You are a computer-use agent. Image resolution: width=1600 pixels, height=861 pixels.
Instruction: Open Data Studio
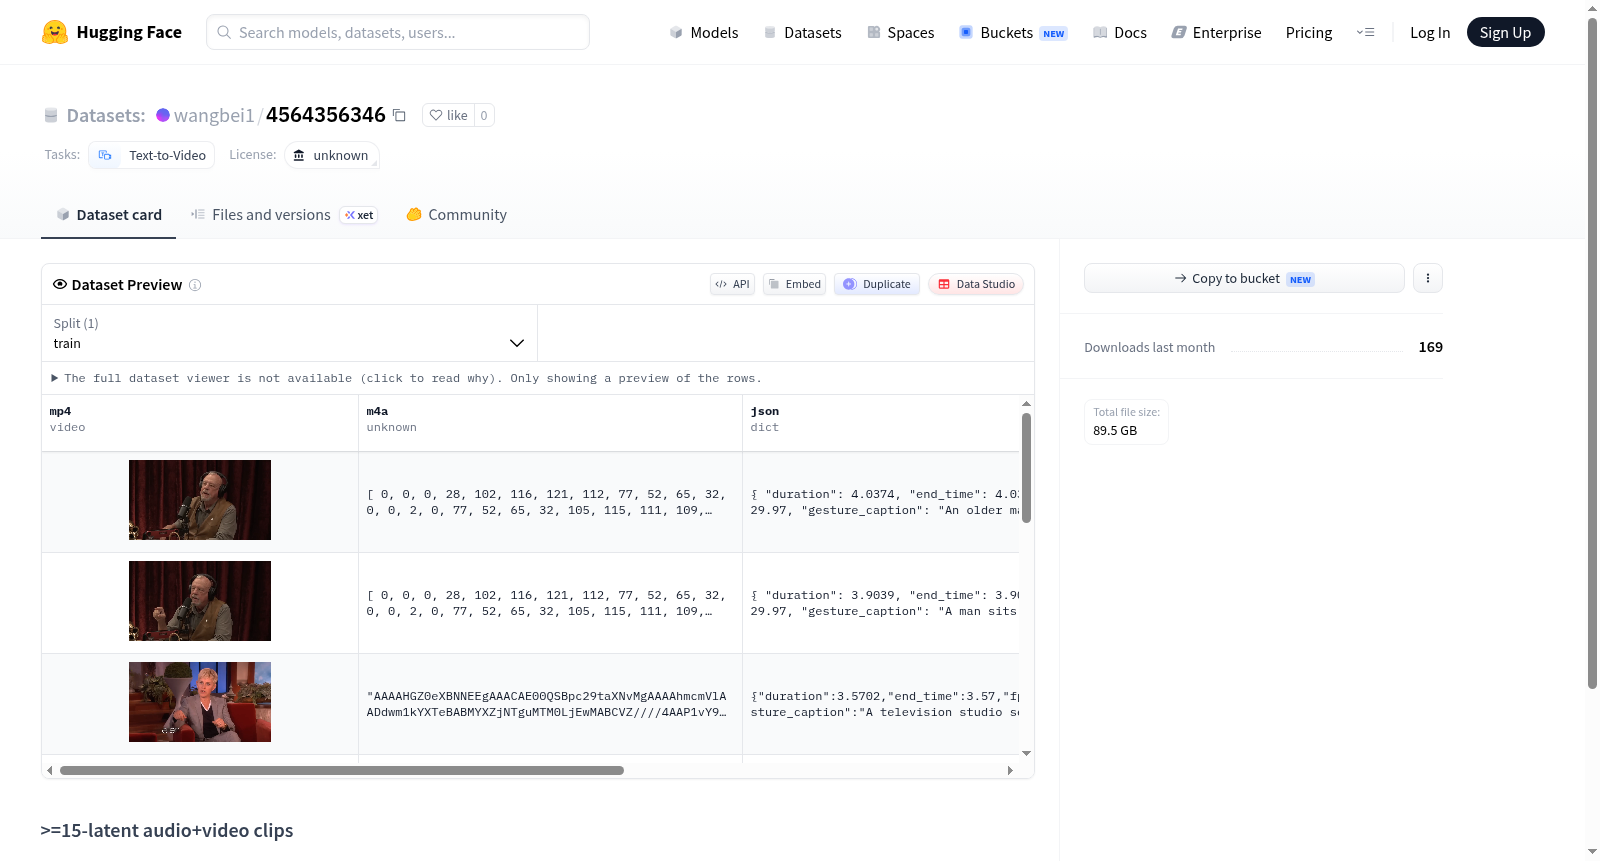(976, 284)
